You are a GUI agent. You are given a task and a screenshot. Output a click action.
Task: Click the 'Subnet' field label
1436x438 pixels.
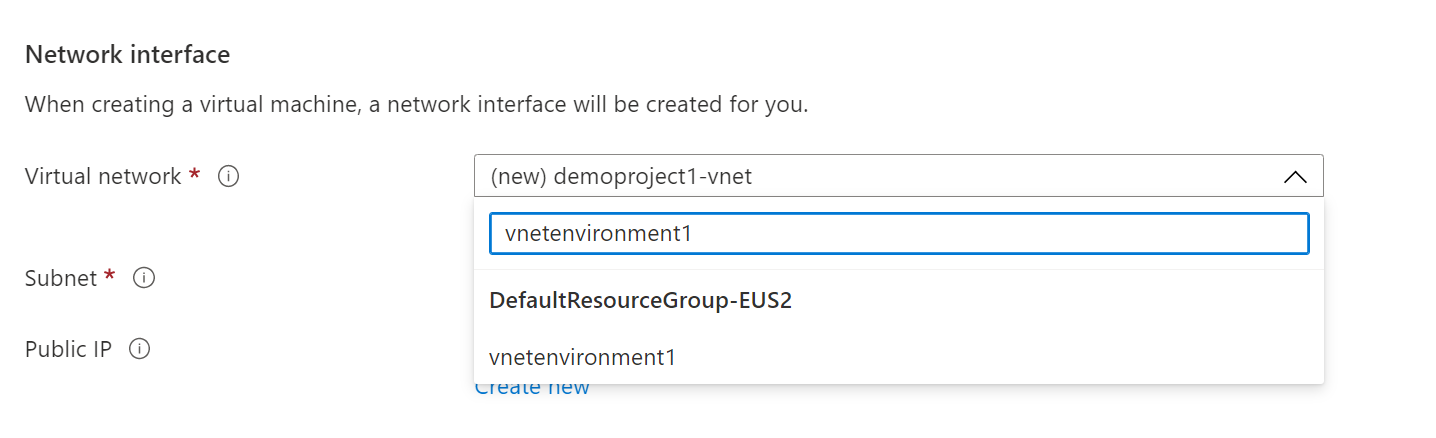click(61, 278)
